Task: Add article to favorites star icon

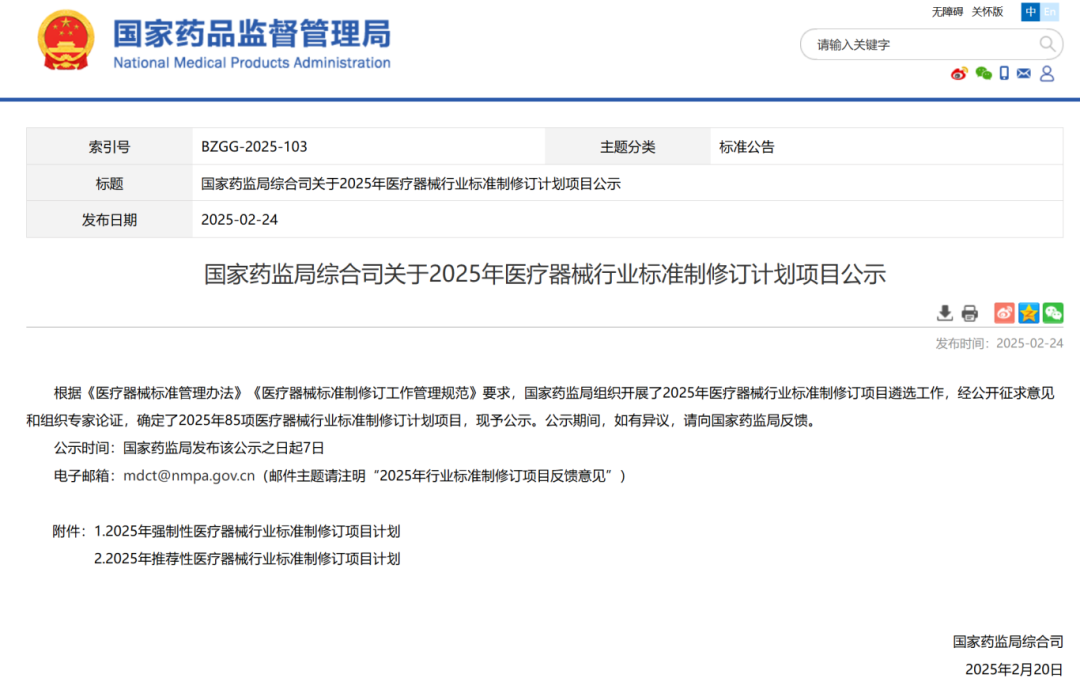Action: tap(1028, 313)
